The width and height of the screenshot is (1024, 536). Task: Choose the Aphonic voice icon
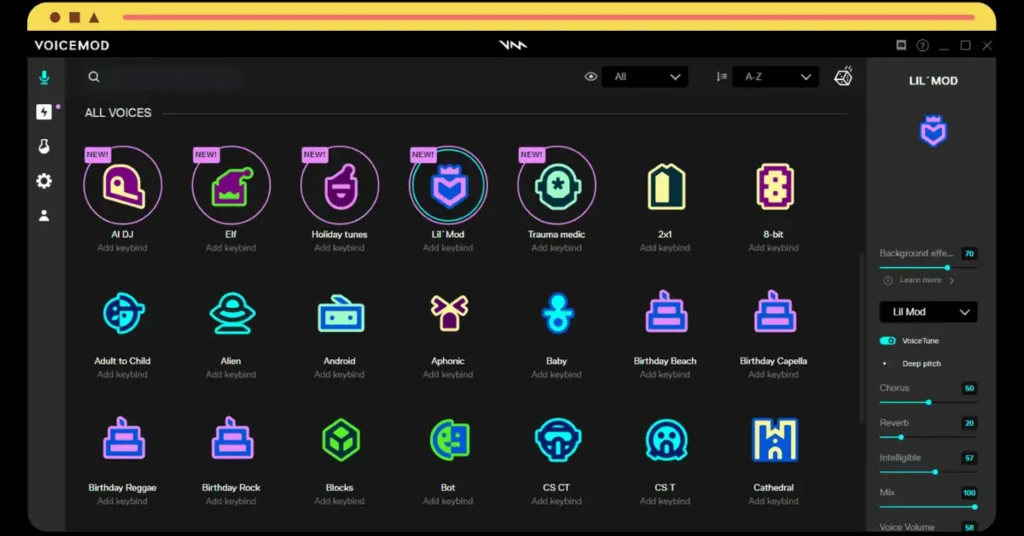coord(448,313)
